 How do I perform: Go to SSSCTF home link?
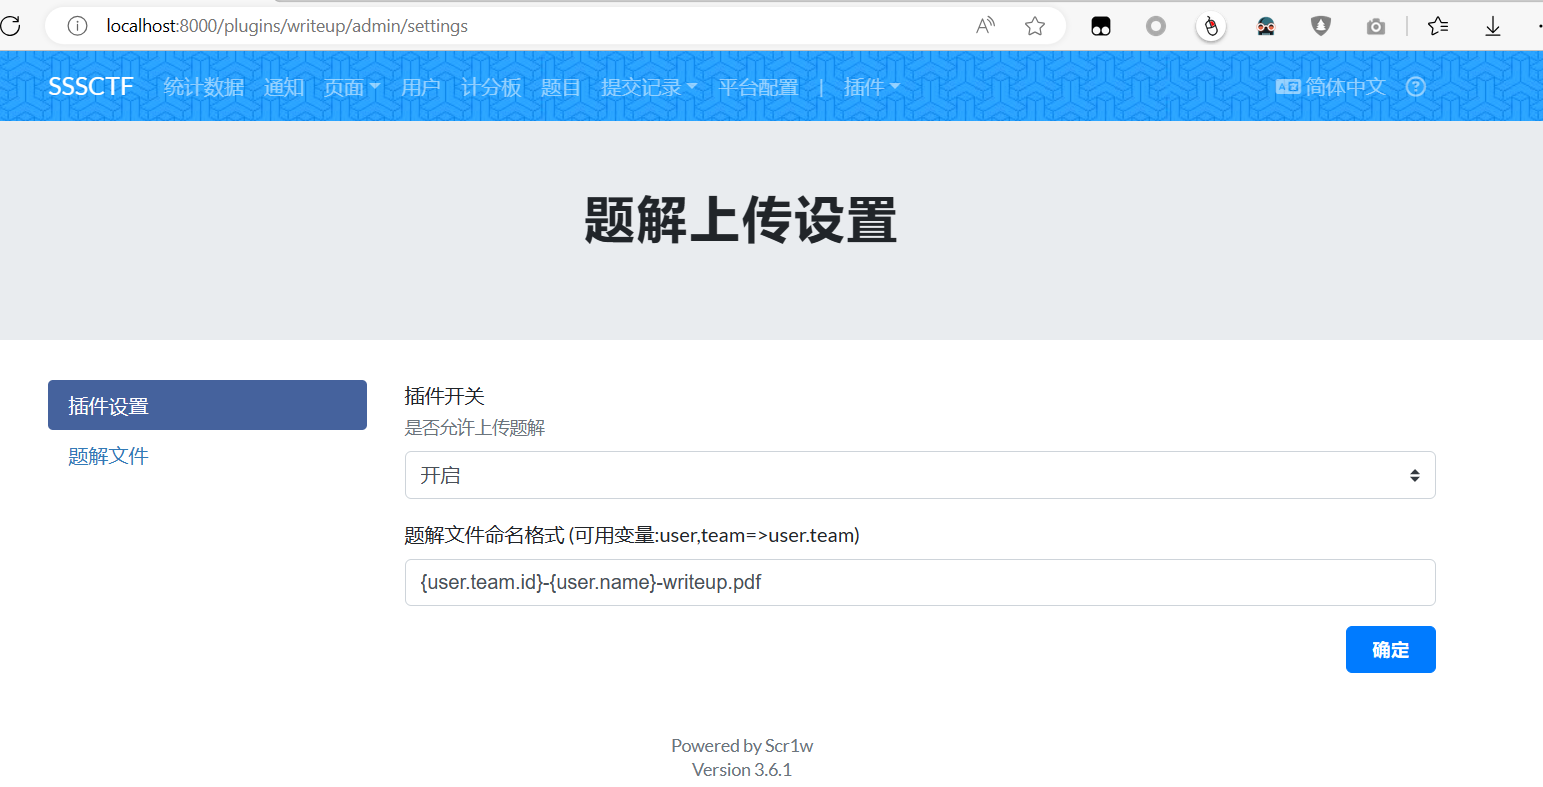pyautogui.click(x=91, y=87)
